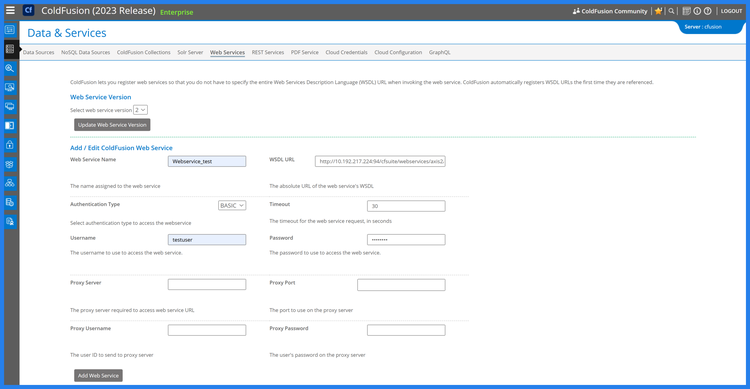The height and width of the screenshot is (389, 750).
Task: Click the ColdFusion Cf logo
Action: coord(29,10)
